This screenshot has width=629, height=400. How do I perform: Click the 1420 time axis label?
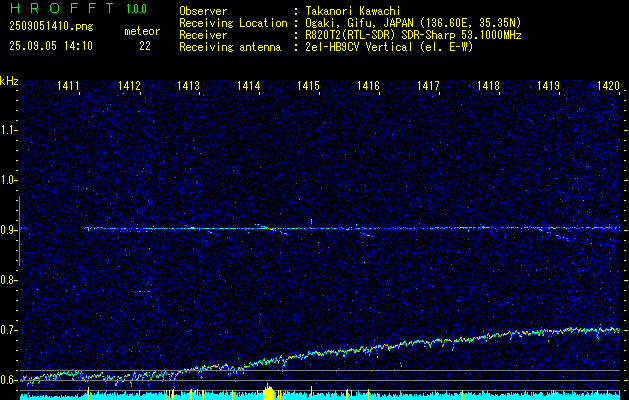(608, 85)
